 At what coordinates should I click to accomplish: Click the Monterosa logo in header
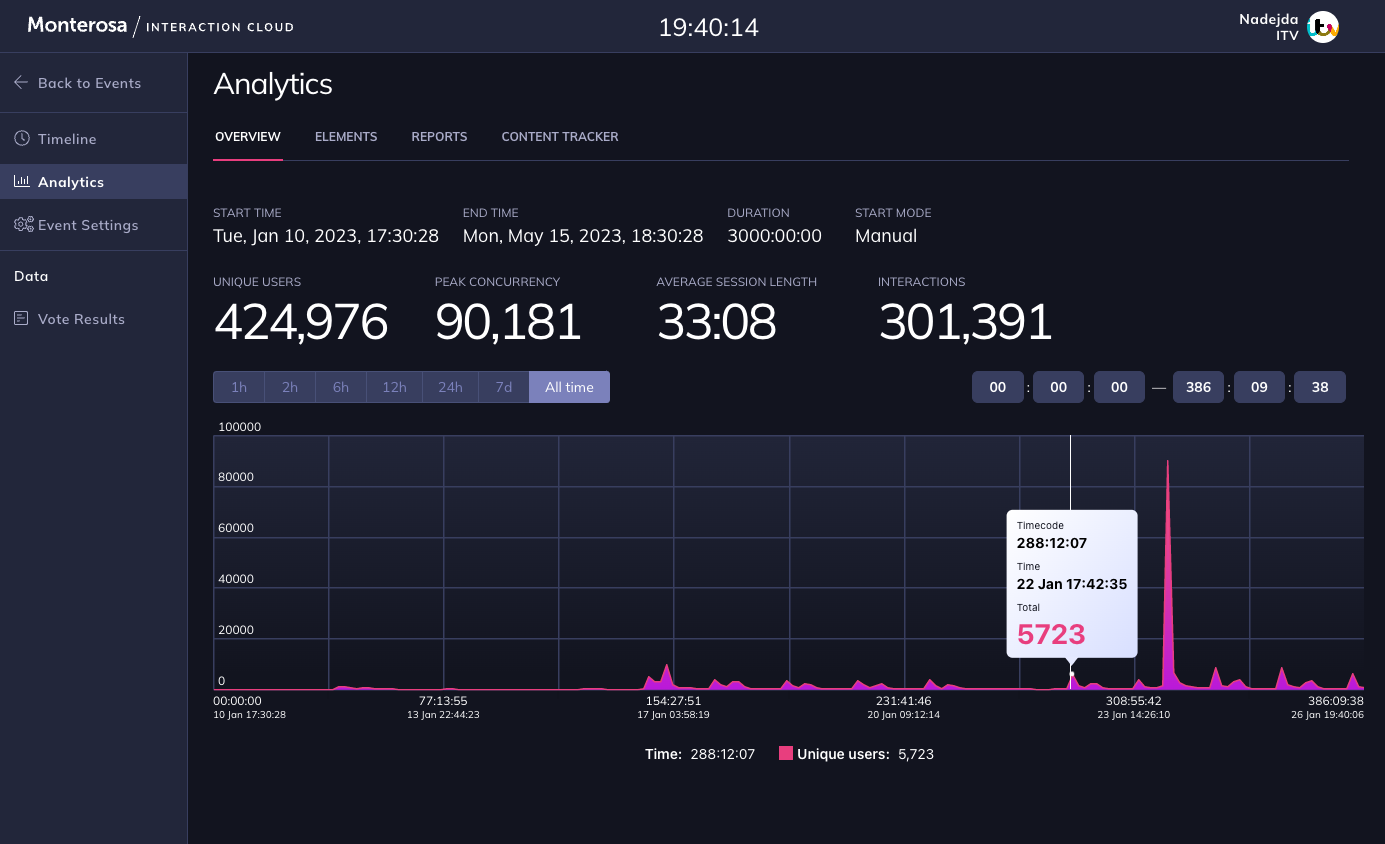(77, 26)
